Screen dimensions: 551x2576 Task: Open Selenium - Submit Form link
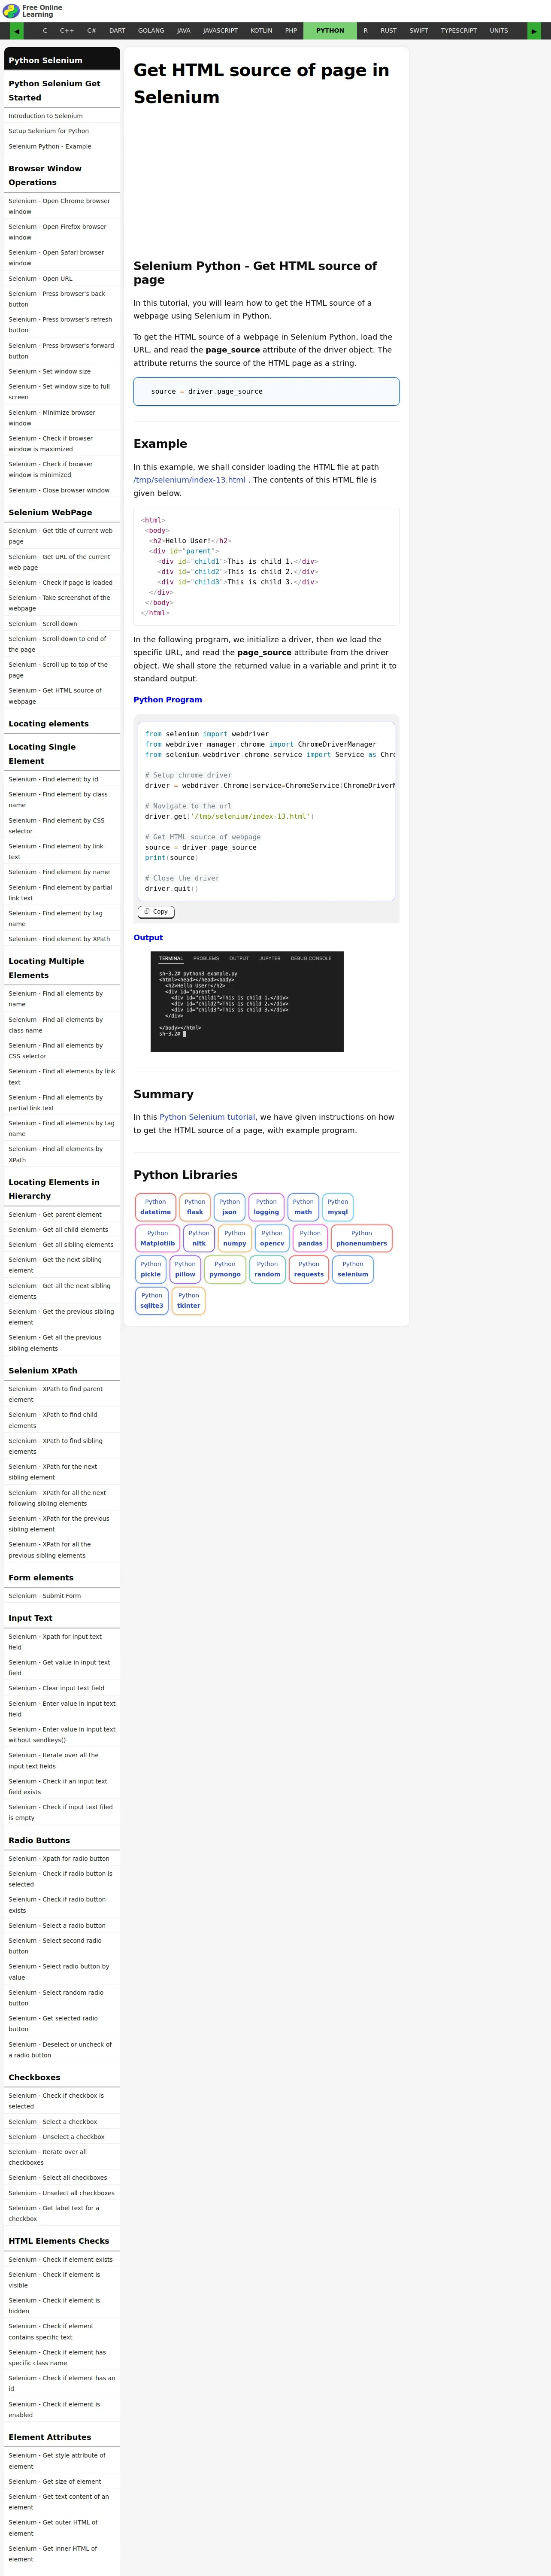pos(62,1596)
